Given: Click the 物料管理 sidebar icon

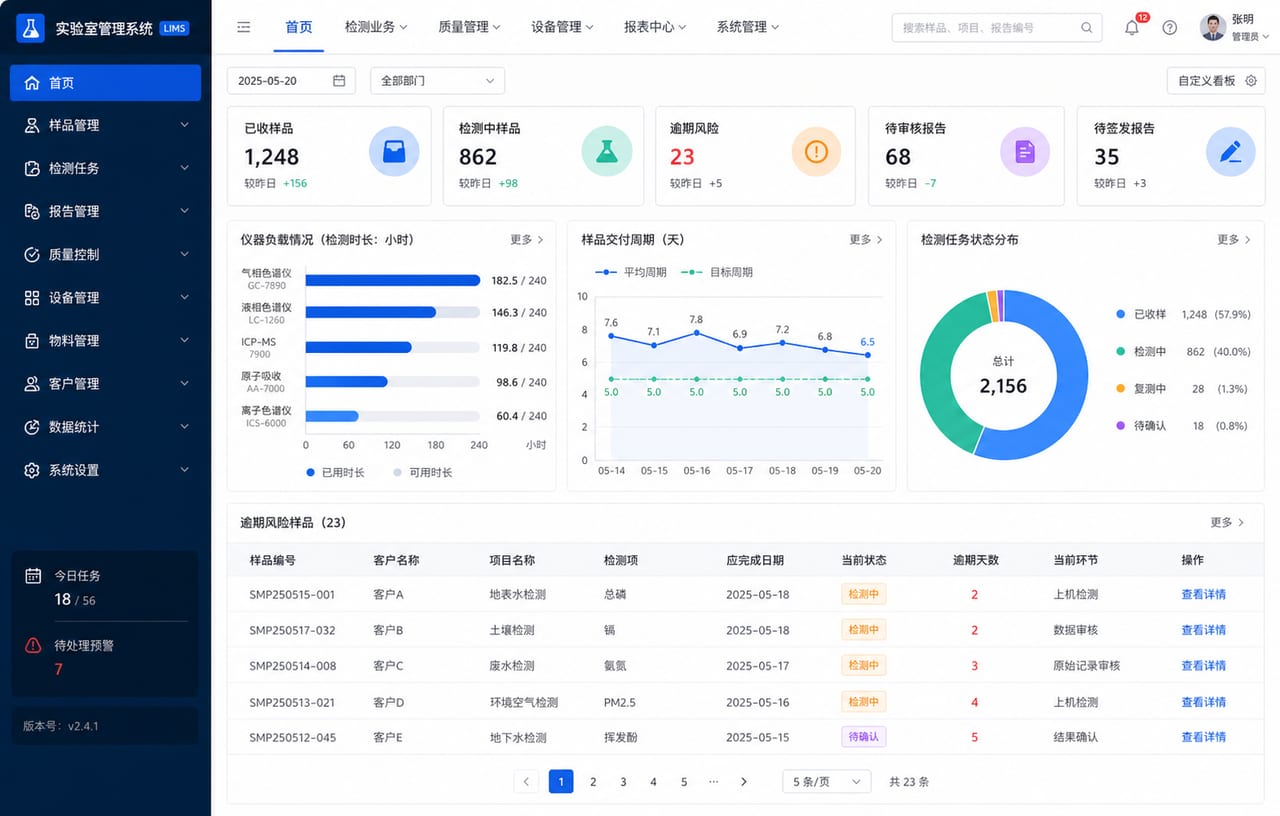Looking at the screenshot, I should pyautogui.click(x=32, y=340).
